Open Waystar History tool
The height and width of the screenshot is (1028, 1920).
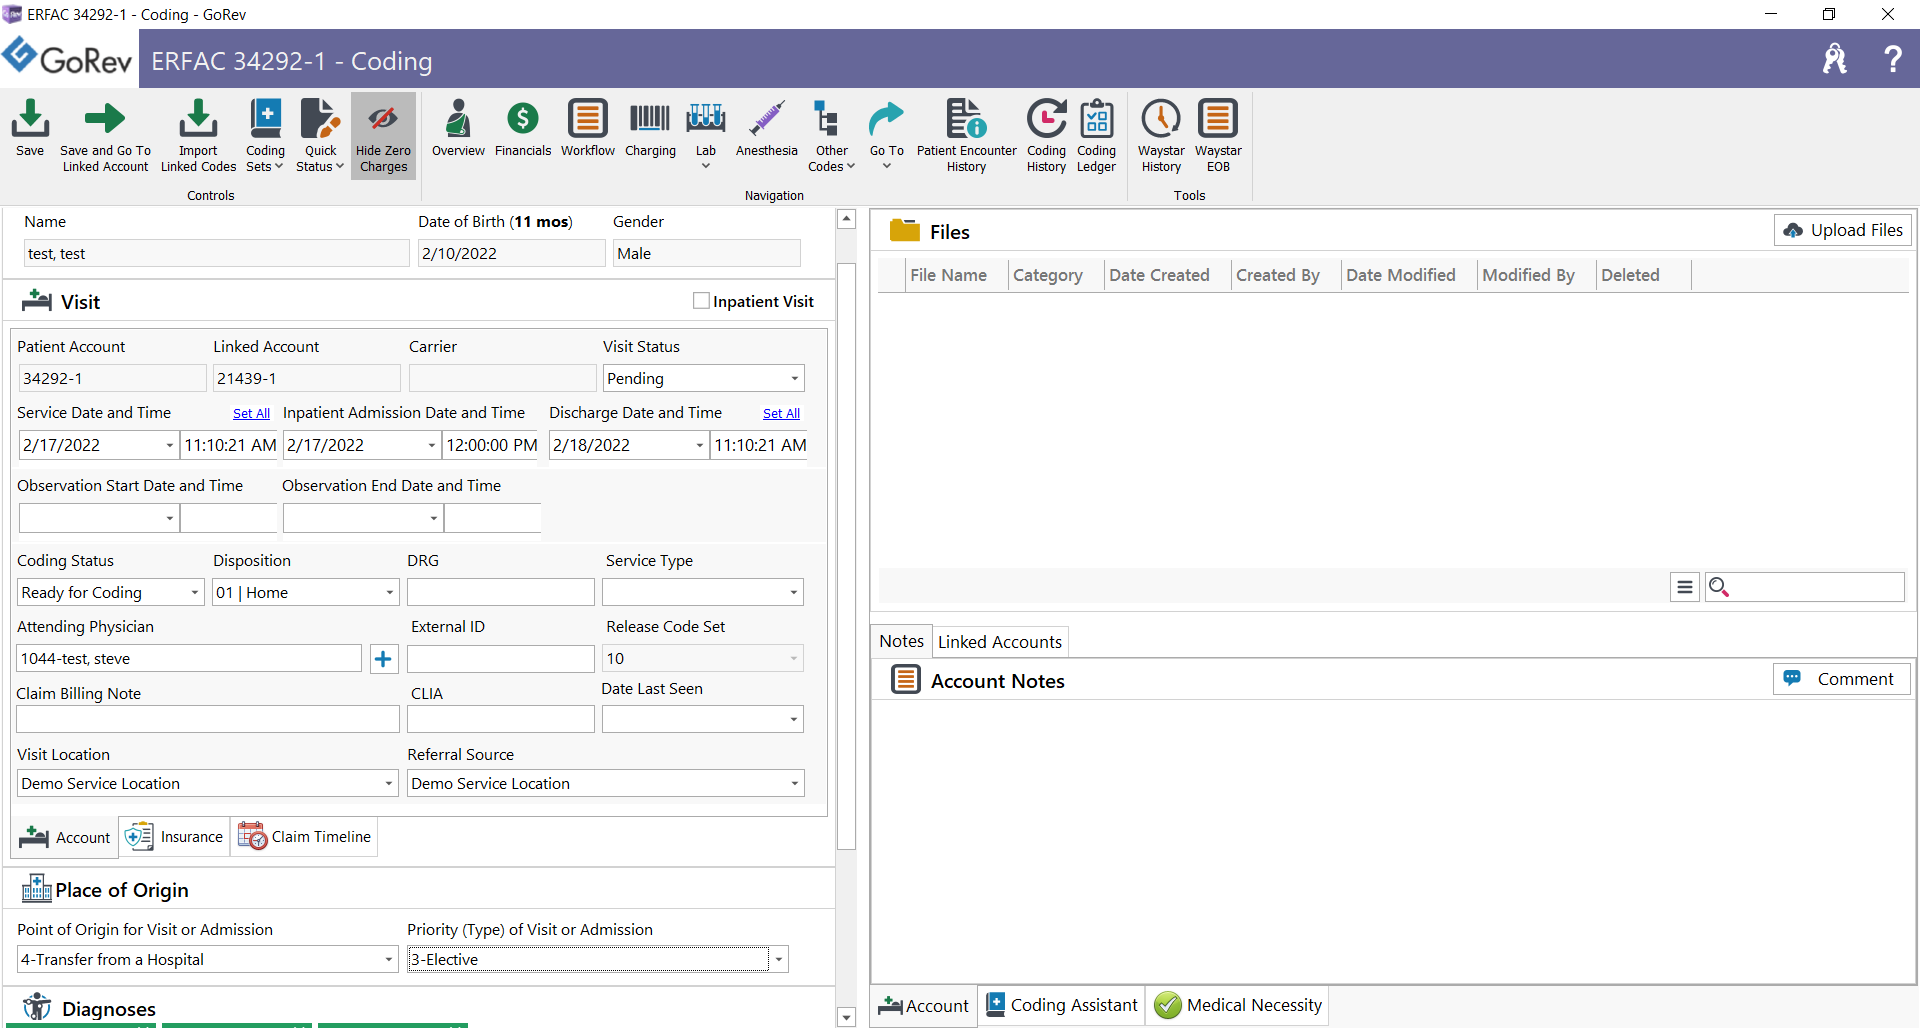[1161, 136]
